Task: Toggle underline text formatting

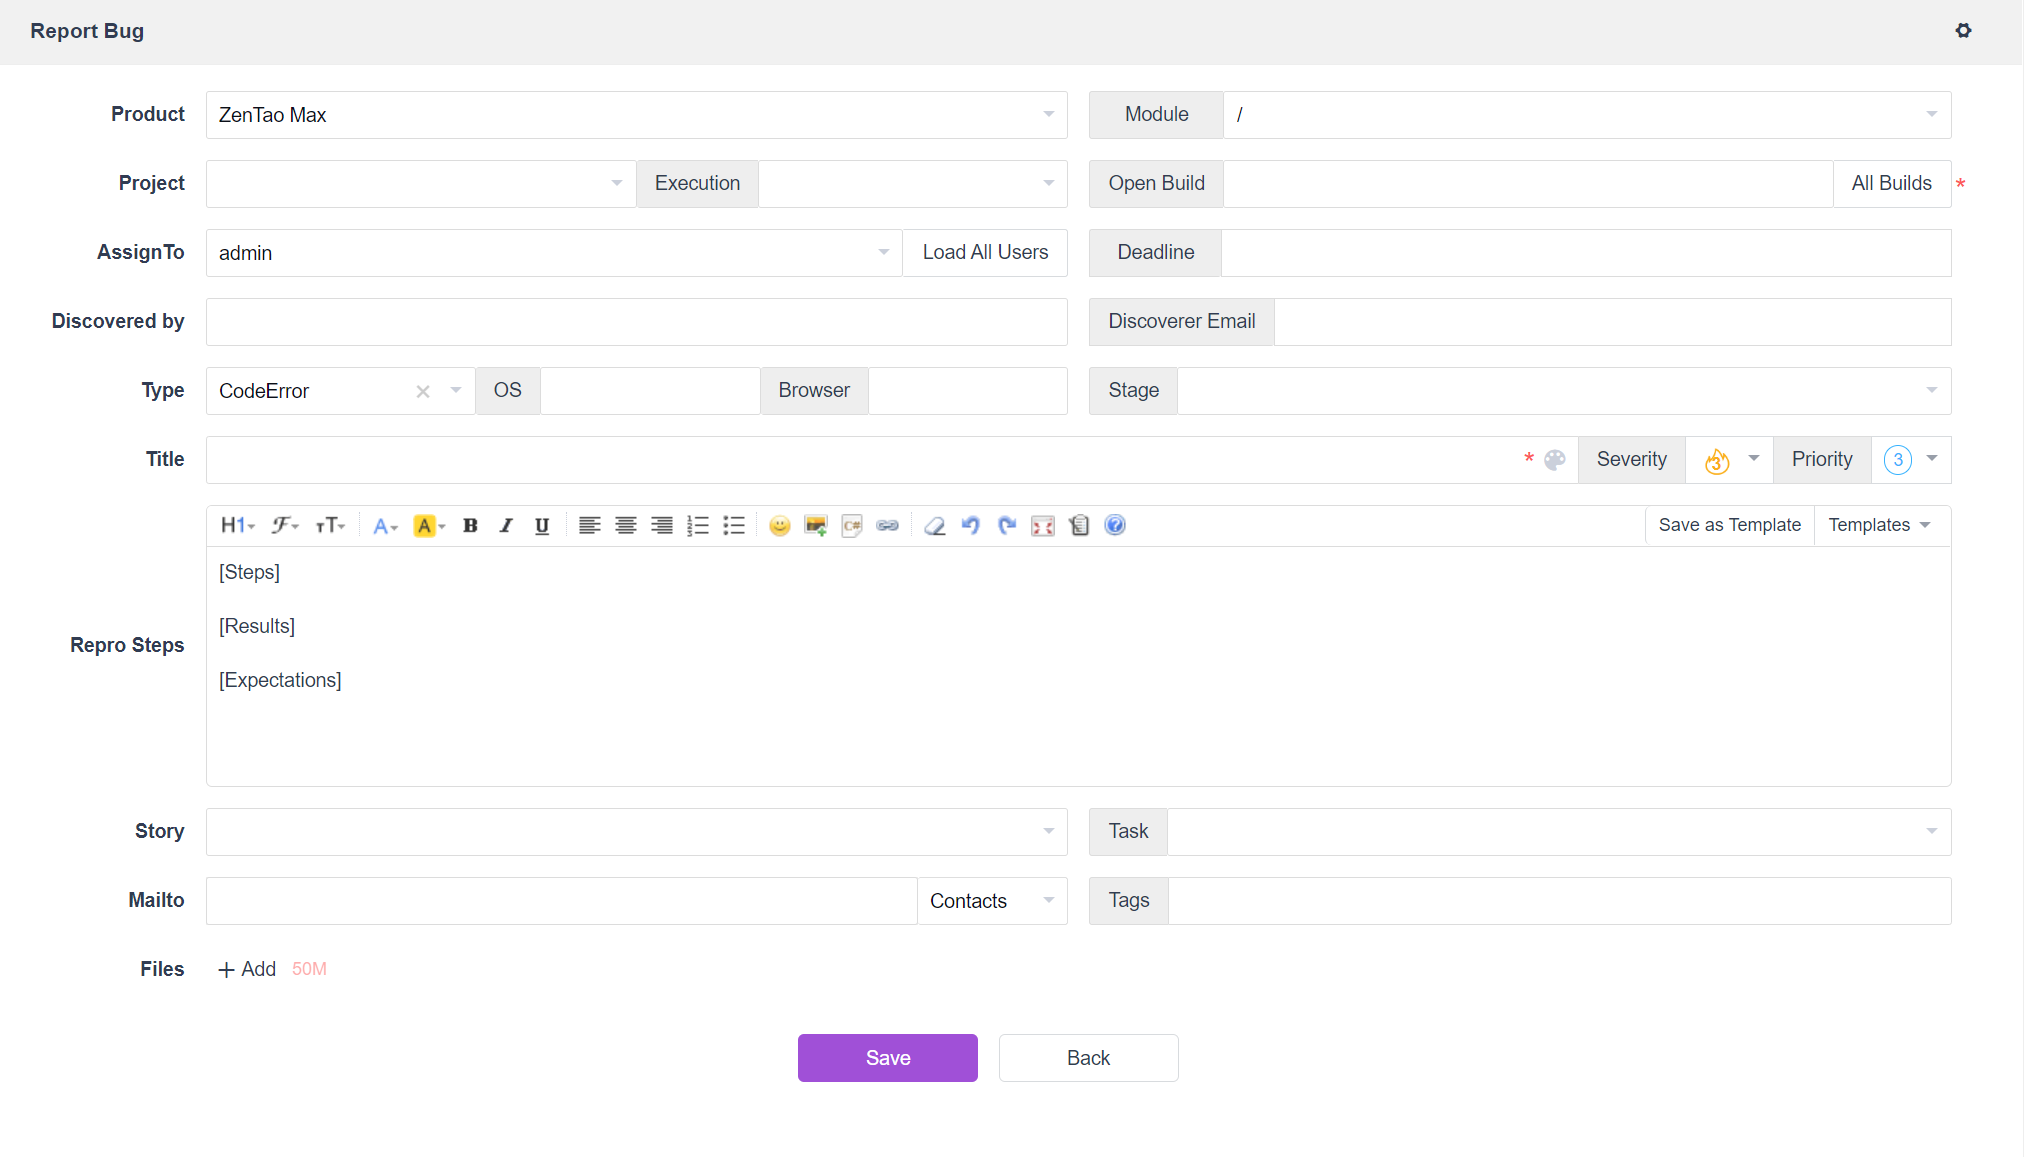Action: tap(542, 526)
